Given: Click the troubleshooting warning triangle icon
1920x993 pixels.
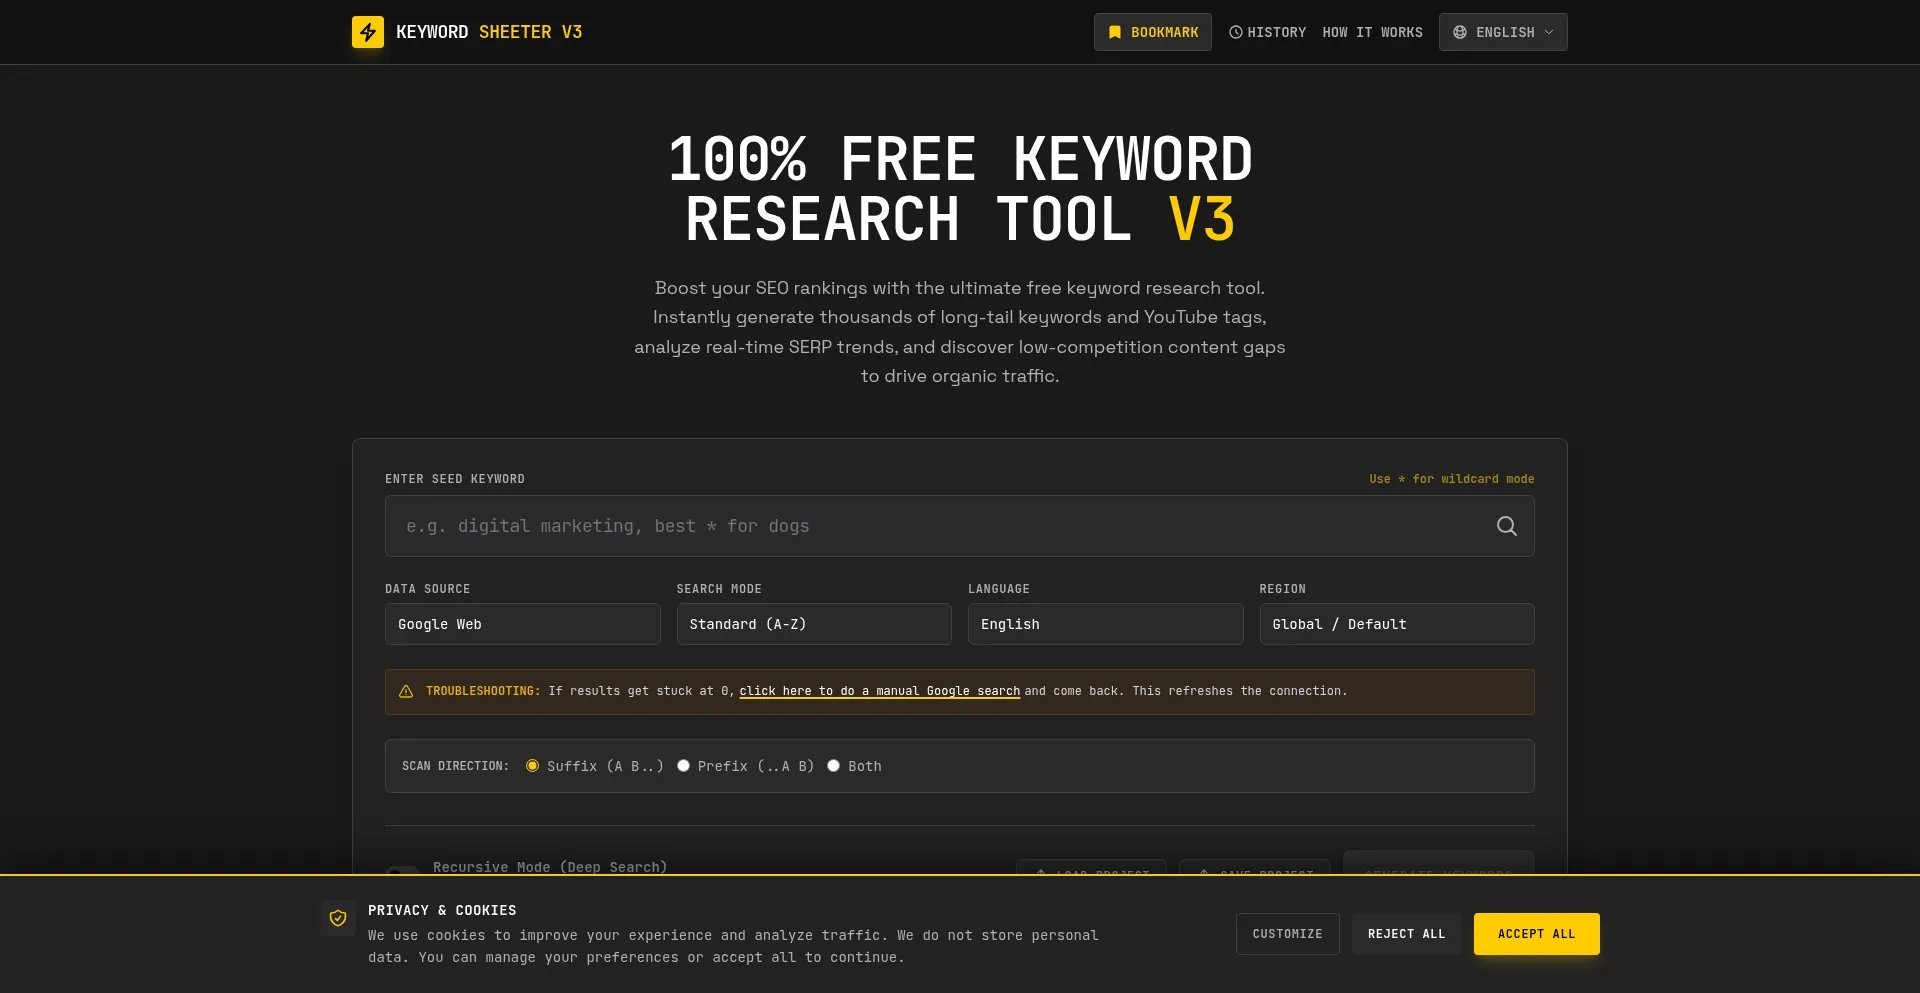Looking at the screenshot, I should [406, 691].
